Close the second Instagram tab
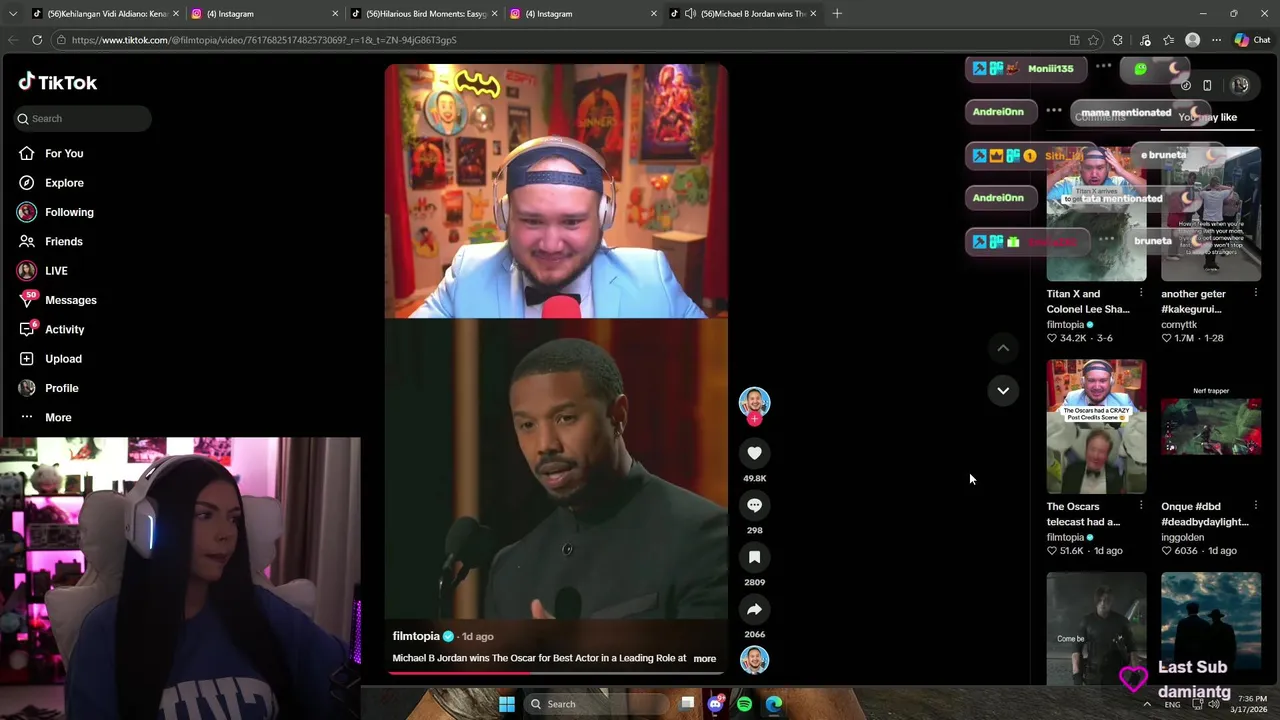The image size is (1280, 720). click(654, 14)
